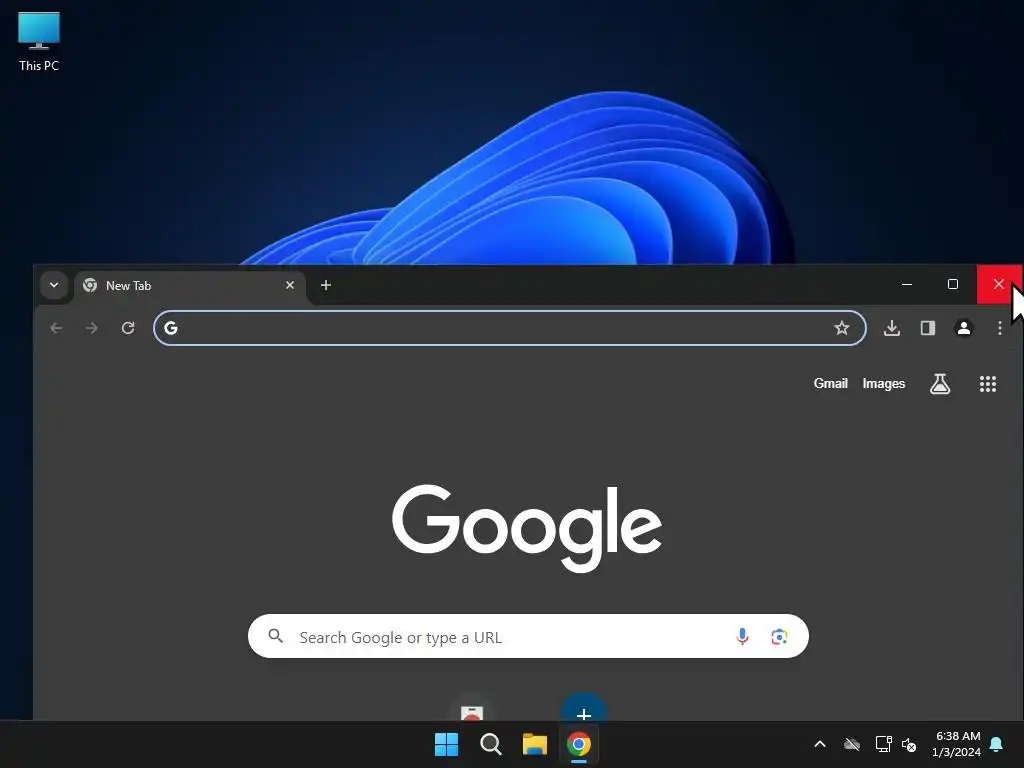The image size is (1024, 768).
Task: Add shortcut with the plus tile
Action: tap(584, 709)
